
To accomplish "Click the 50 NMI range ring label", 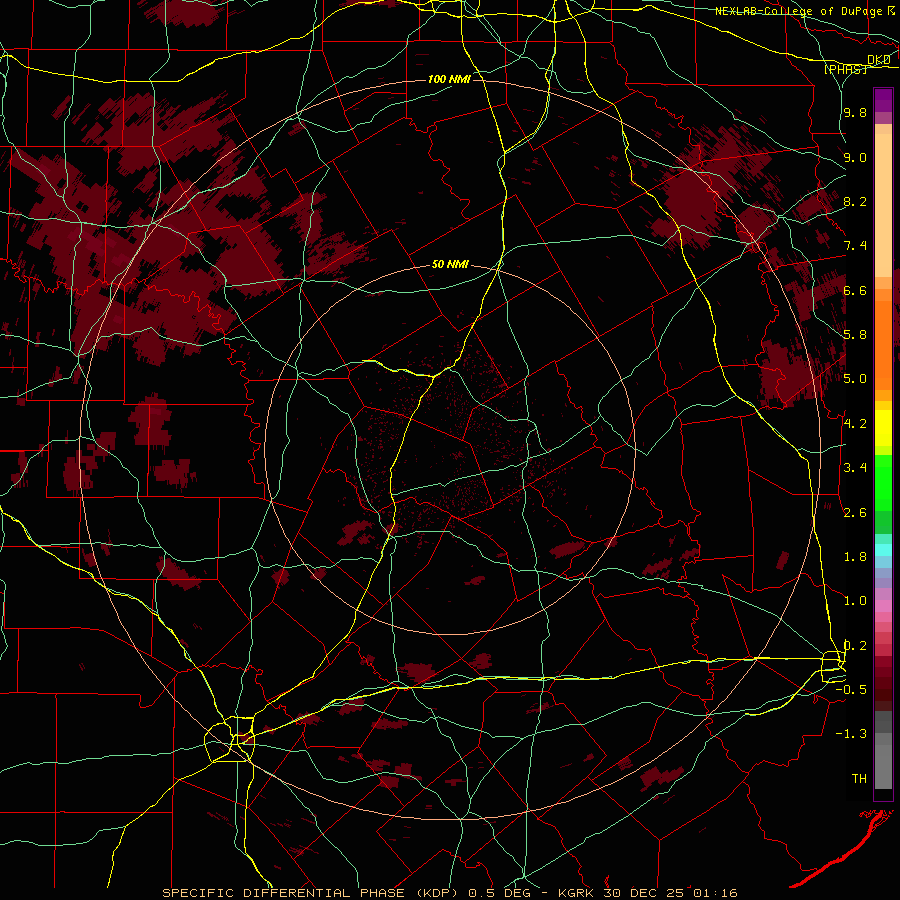I will pyautogui.click(x=450, y=265).
